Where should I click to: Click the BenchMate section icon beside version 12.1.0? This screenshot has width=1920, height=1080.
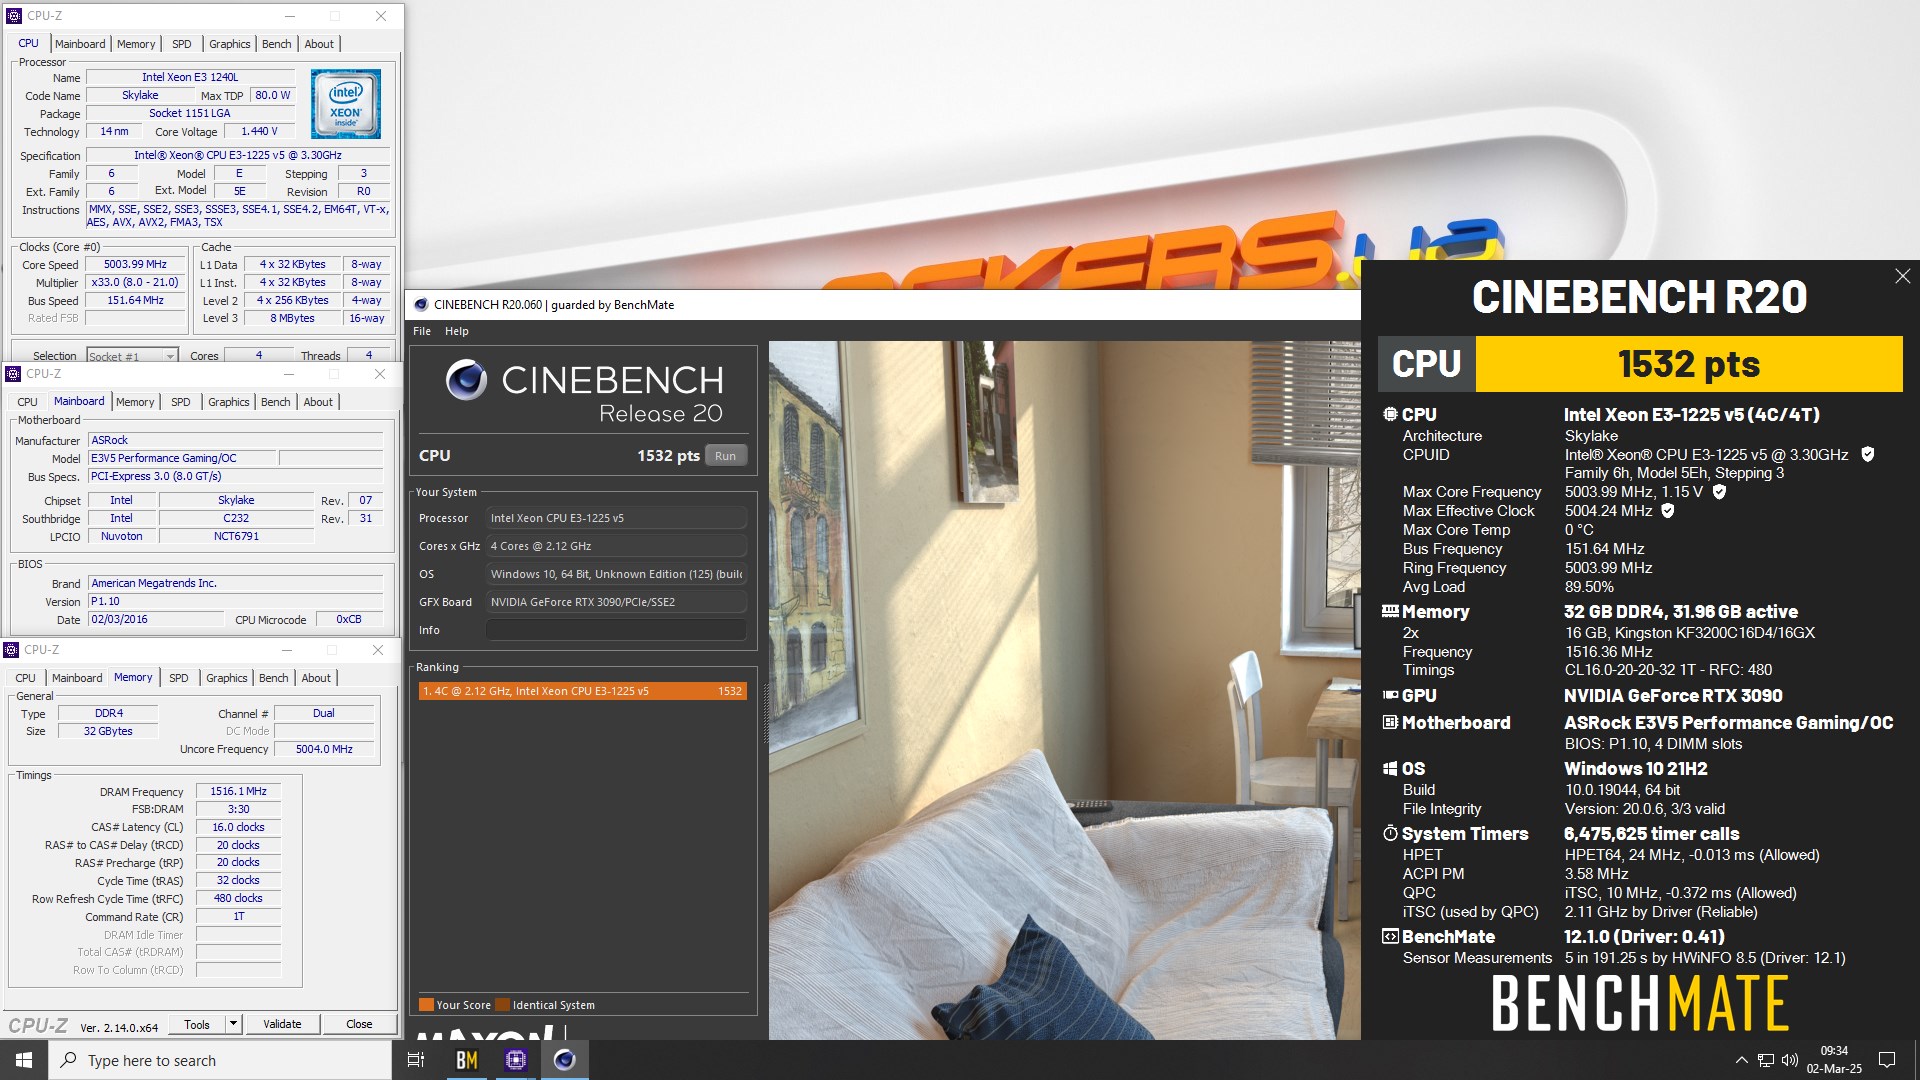pos(1390,936)
